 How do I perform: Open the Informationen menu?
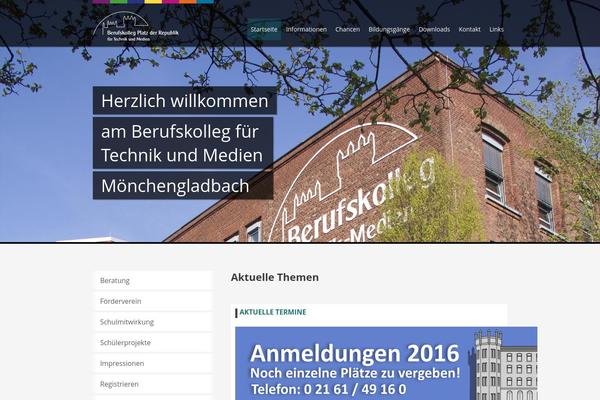306,29
